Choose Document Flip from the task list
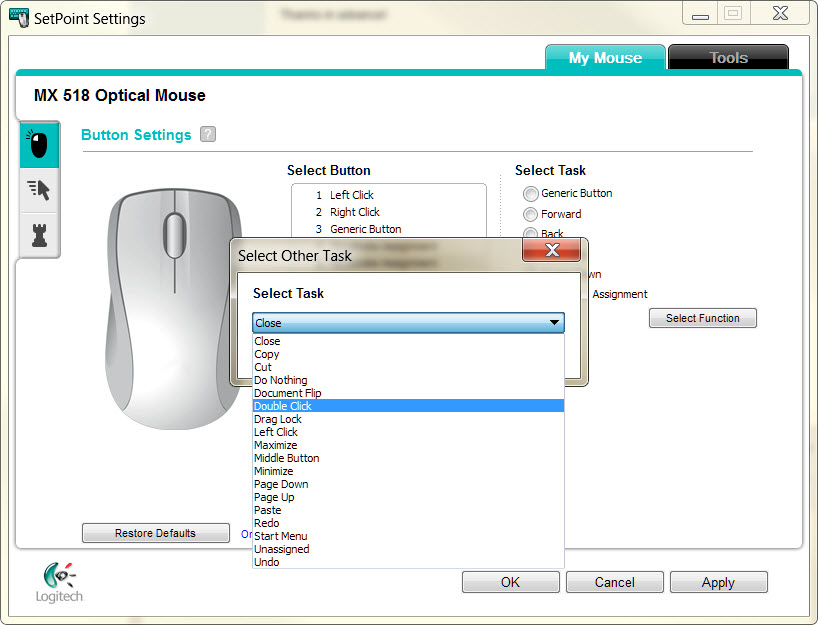818x625 pixels. click(x=408, y=393)
